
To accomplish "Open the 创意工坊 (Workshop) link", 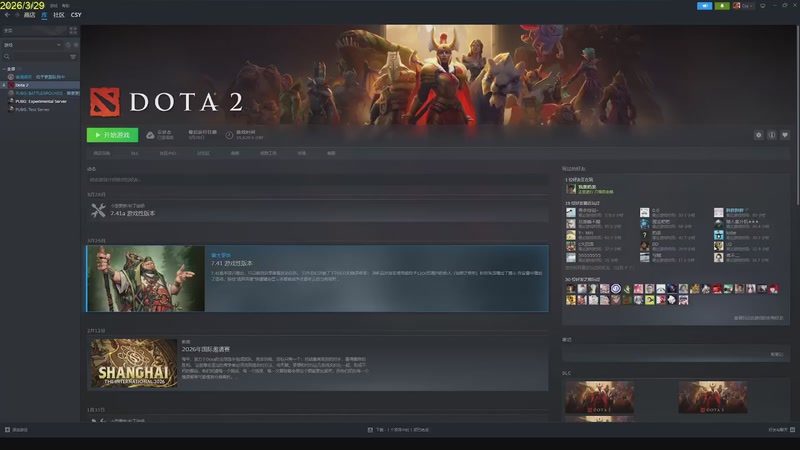I will coord(268,153).
